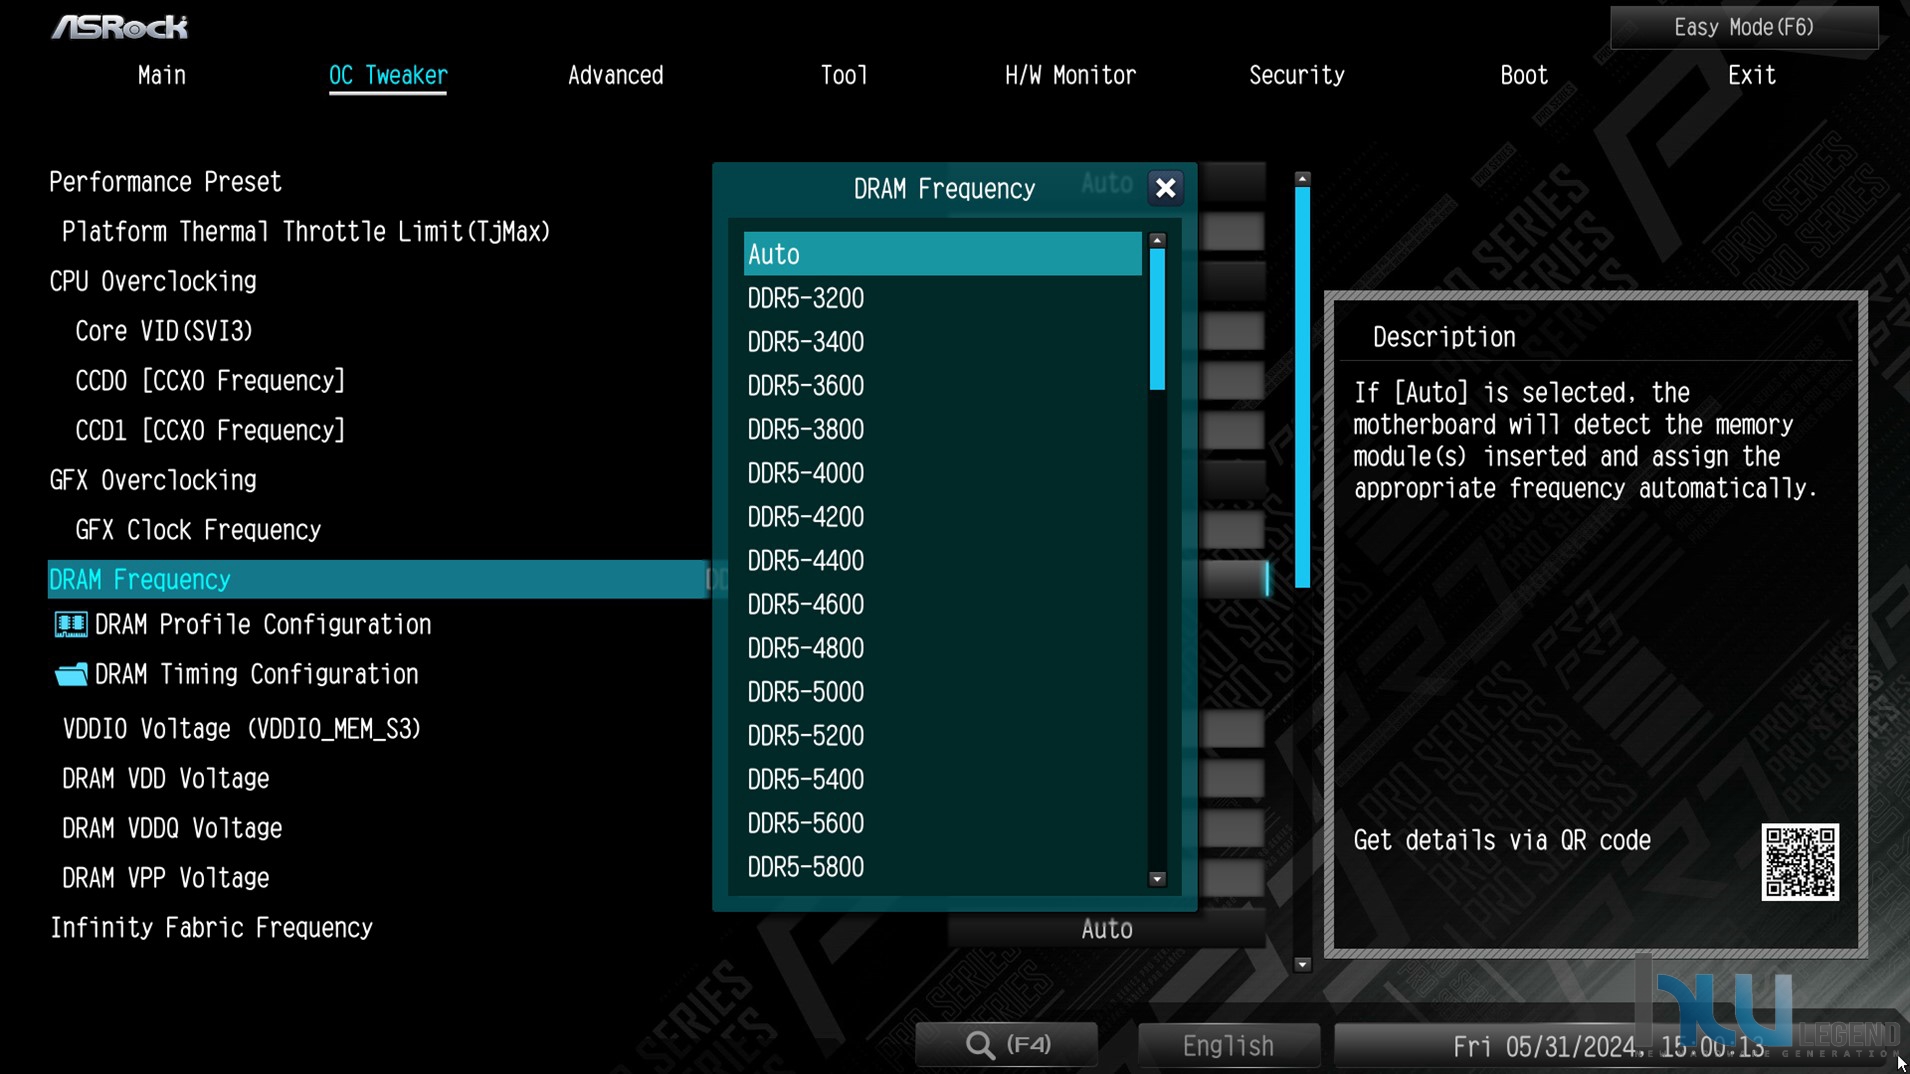The image size is (1910, 1074).
Task: Select Infinity Fabric Frequency setting
Action: [211, 929]
